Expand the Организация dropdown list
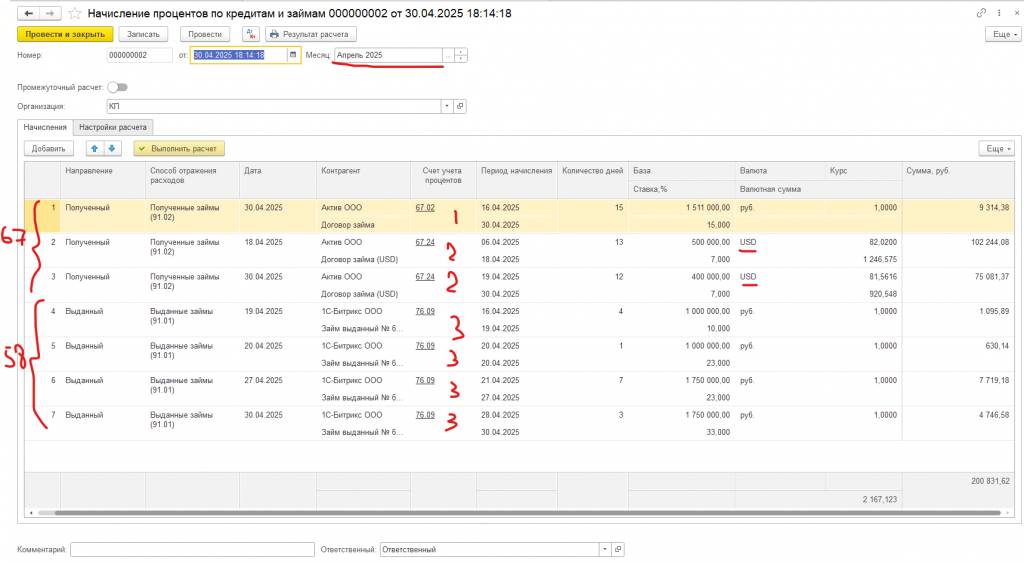Image resolution: width=1024 pixels, height=563 pixels. 447,106
